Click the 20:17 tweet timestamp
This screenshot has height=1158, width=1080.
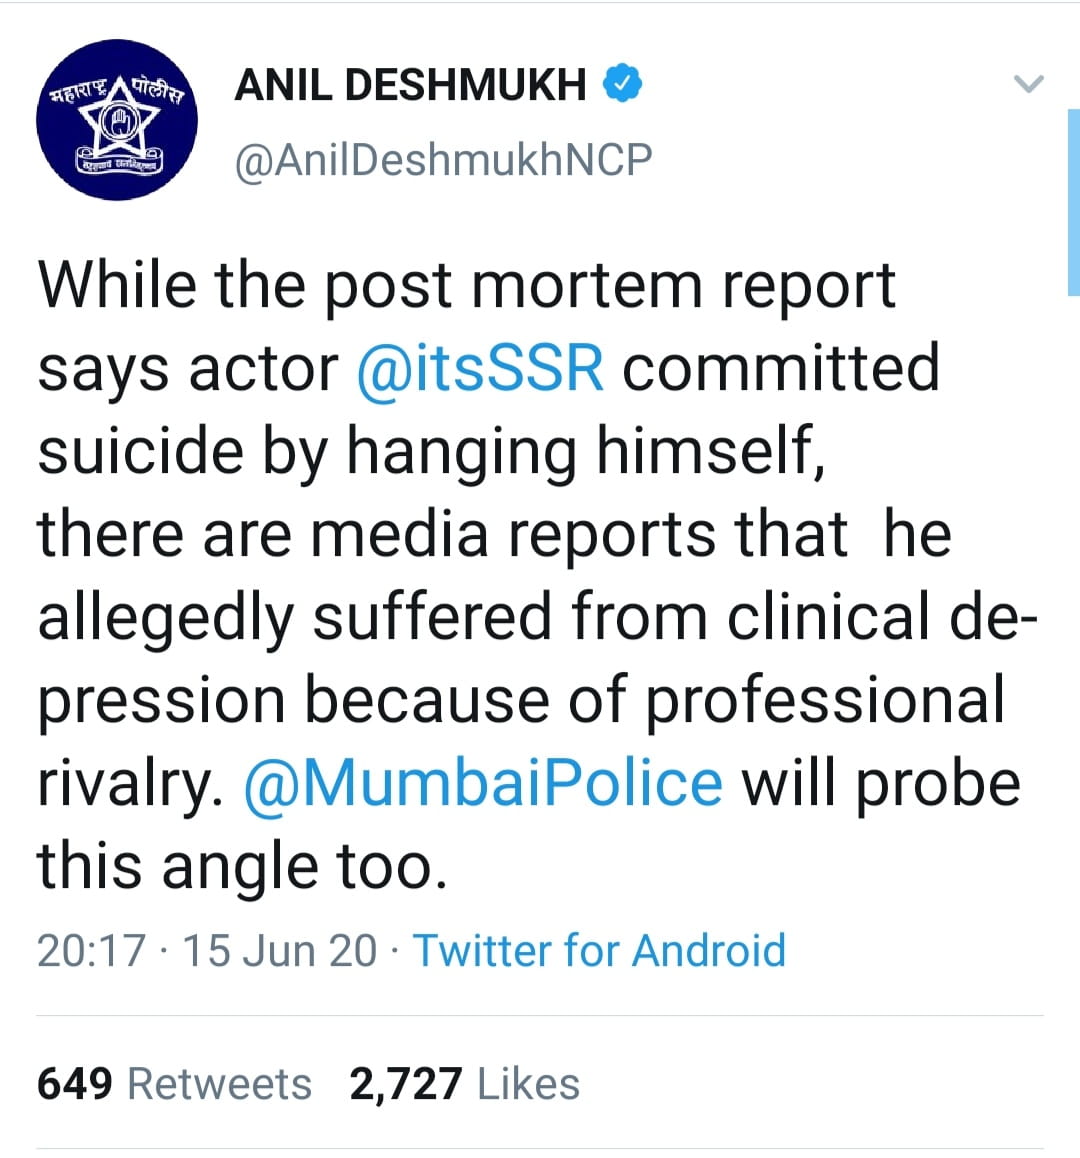[x=91, y=950]
